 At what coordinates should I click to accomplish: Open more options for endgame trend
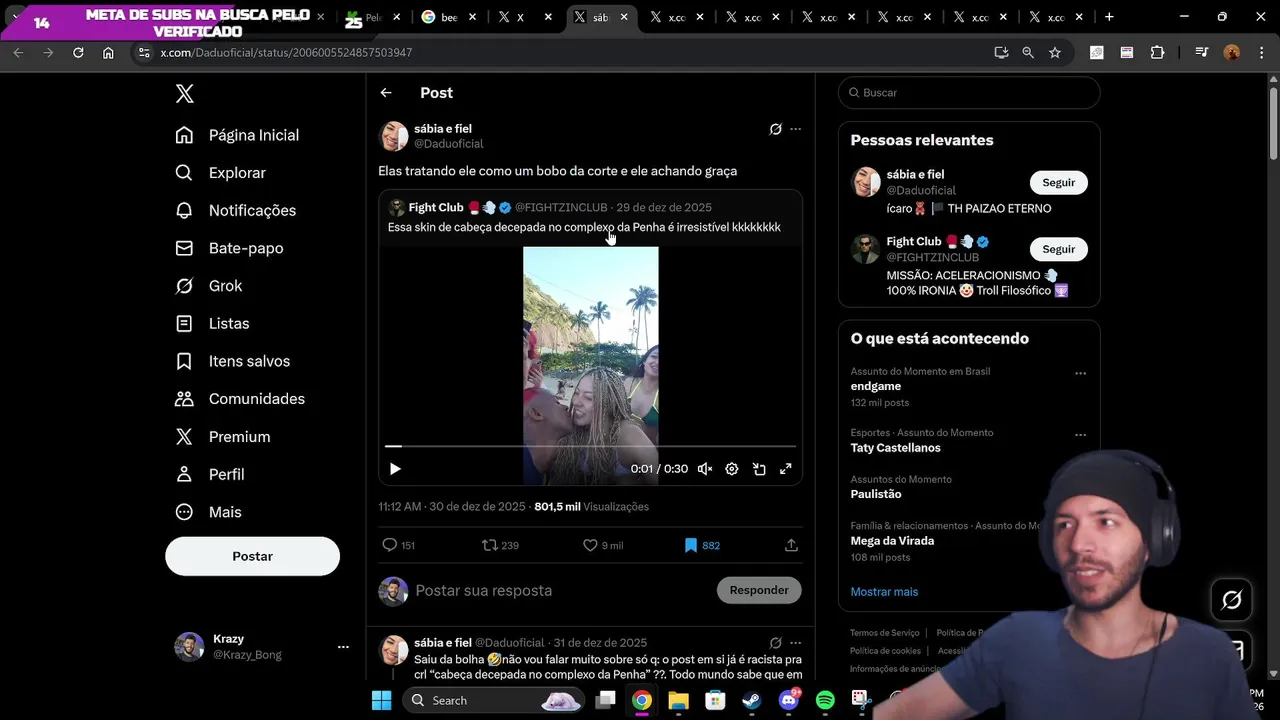coord(1080,373)
